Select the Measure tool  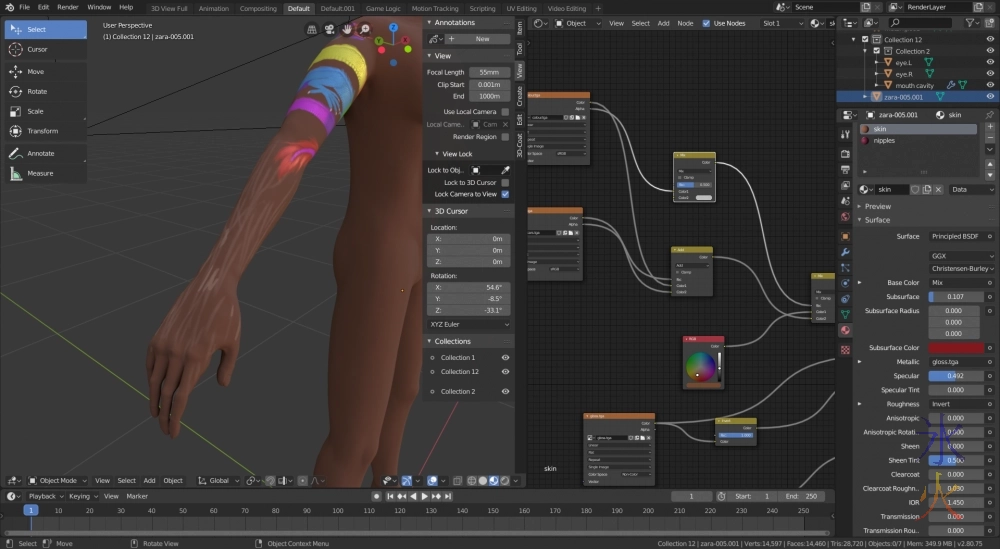(40, 173)
